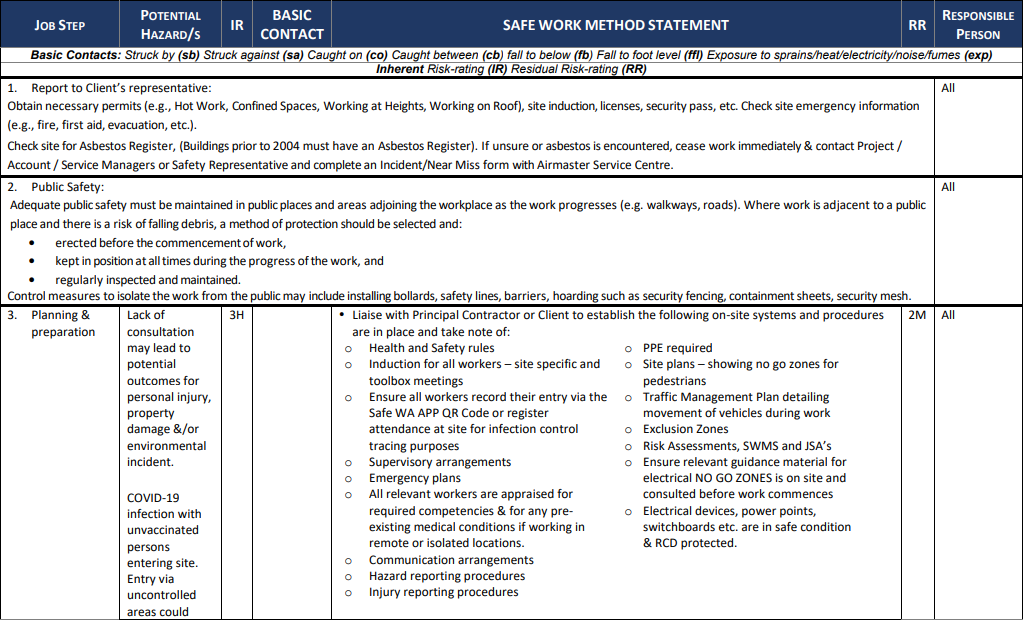1023x620 pixels.
Task: Click the 'BASIC CONTACT' column header
Action: [292, 25]
